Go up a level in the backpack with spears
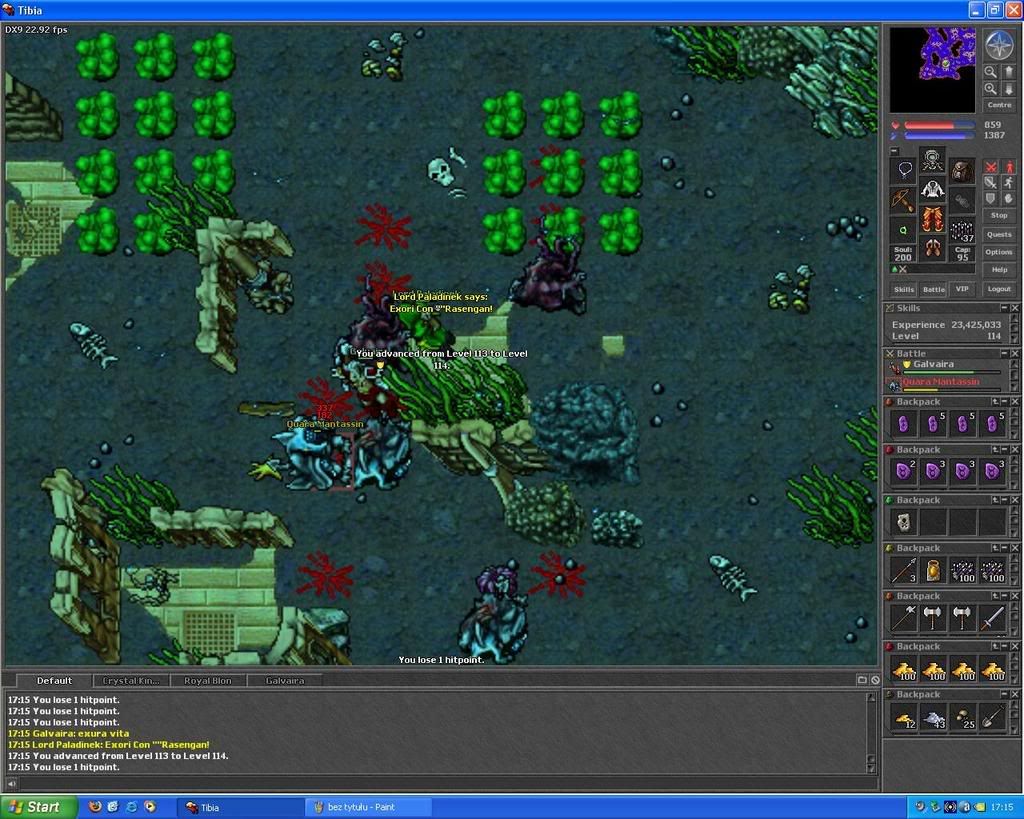 995,548
